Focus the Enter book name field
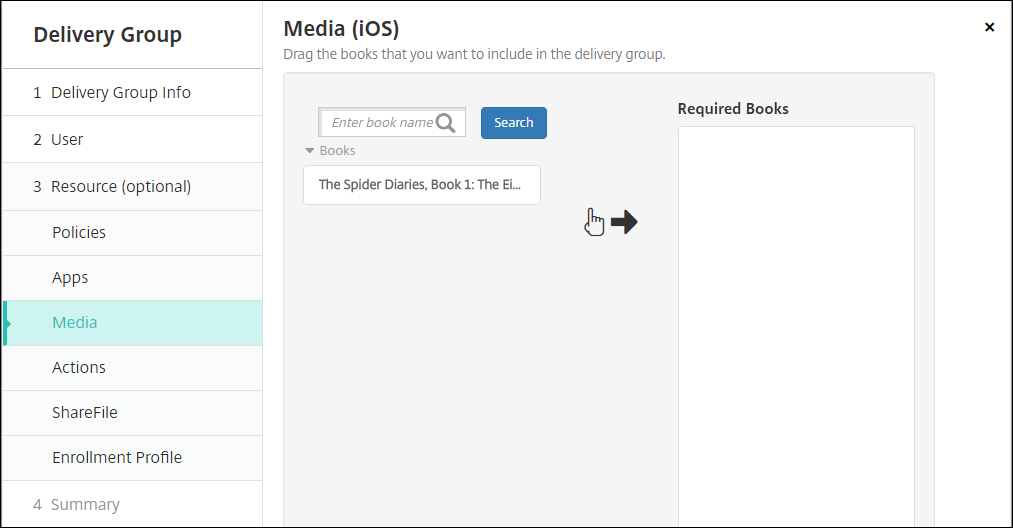Screen dimensions: 1013x528 tap(380, 122)
